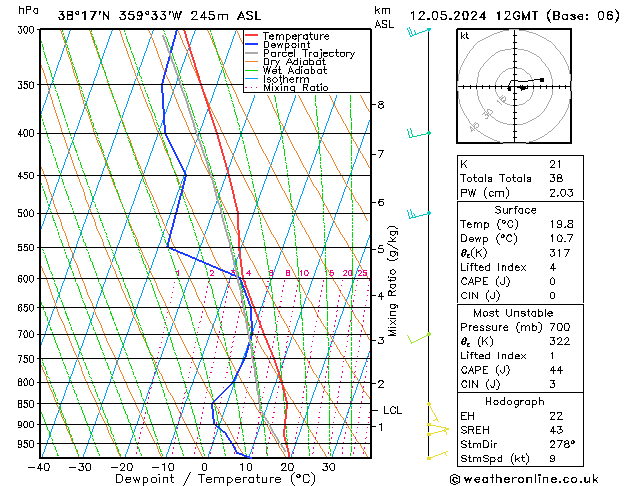Screen dimensions: 629x486
Task: Click the yellow wind barb at surface level
Action: (438, 456)
